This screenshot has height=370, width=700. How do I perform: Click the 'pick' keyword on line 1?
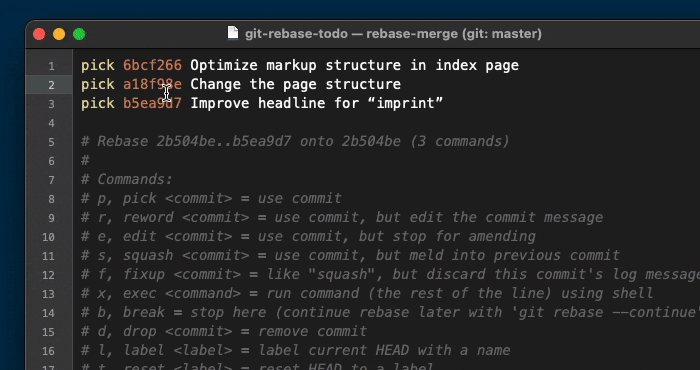click(x=98, y=65)
